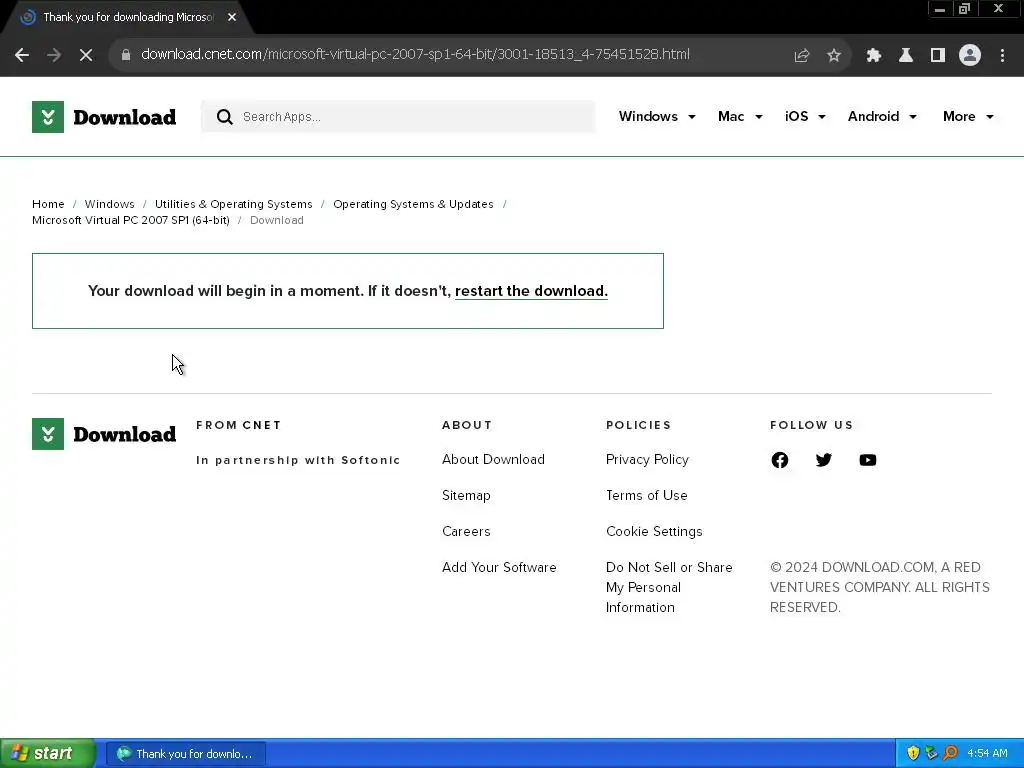This screenshot has width=1024, height=768.
Task: Select the 'Thank you for downloading' browser tab
Action: 127,18
